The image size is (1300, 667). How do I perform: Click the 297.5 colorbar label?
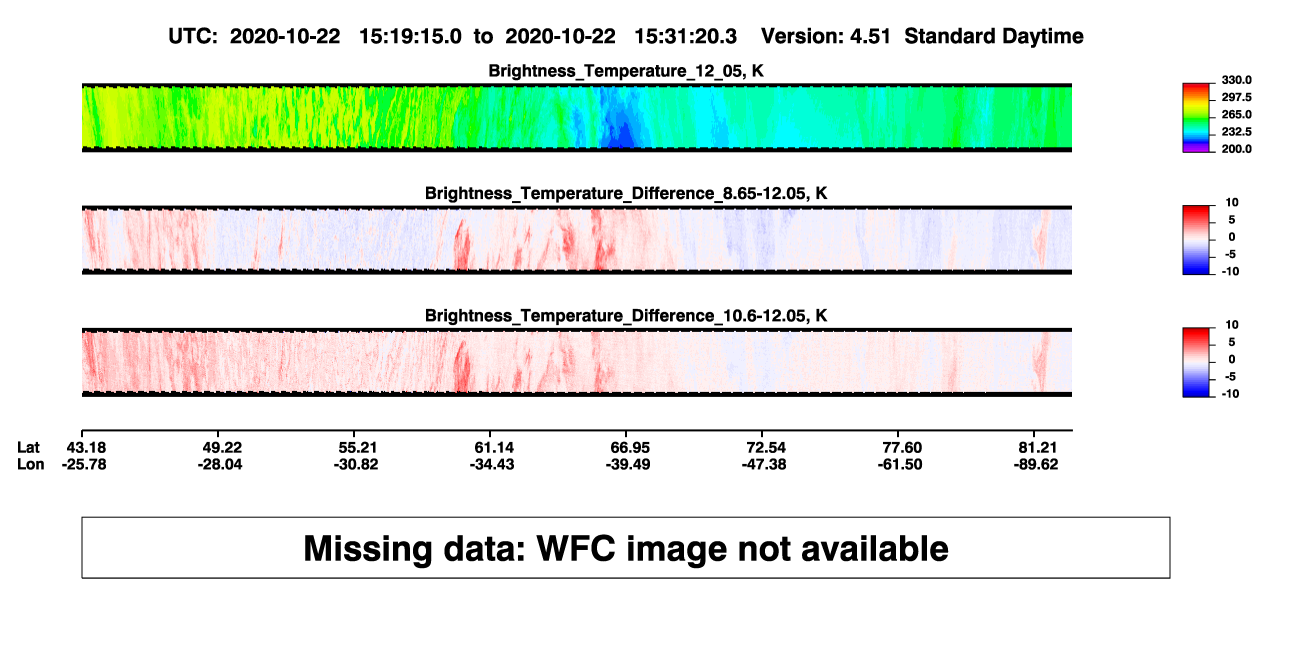click(1238, 97)
